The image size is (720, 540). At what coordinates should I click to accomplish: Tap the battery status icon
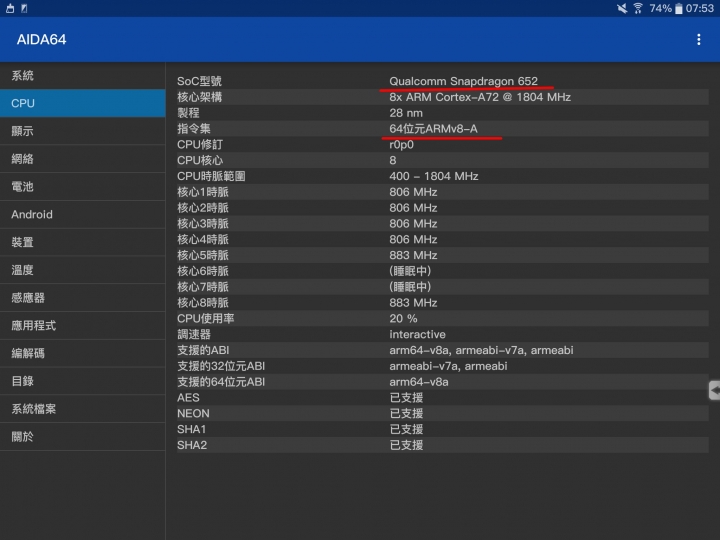[x=679, y=9]
